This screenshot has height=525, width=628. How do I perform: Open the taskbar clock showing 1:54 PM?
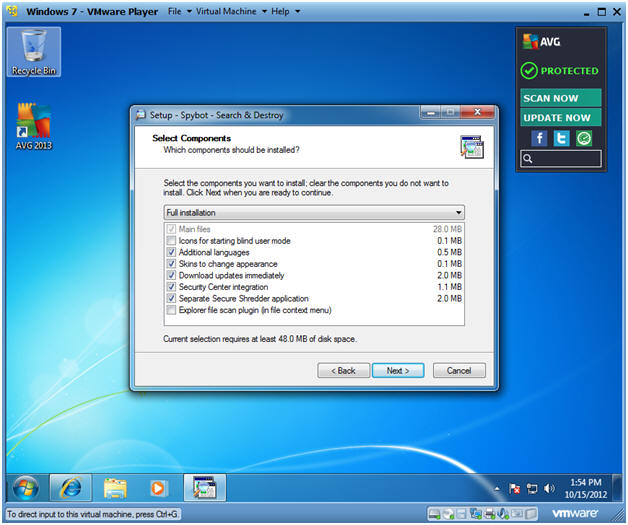(x=585, y=489)
